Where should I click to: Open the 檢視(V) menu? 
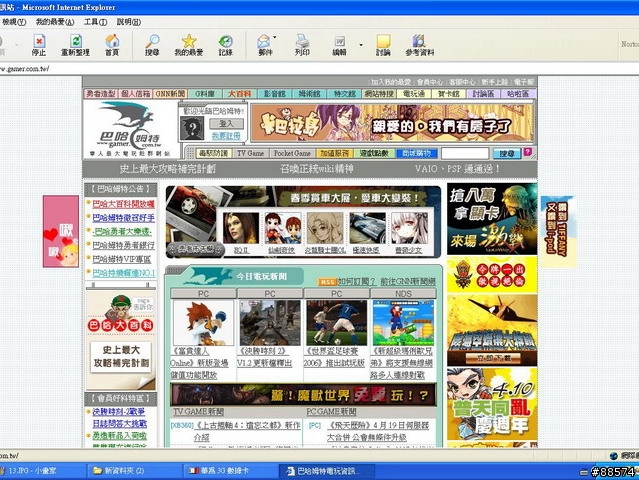14,22
